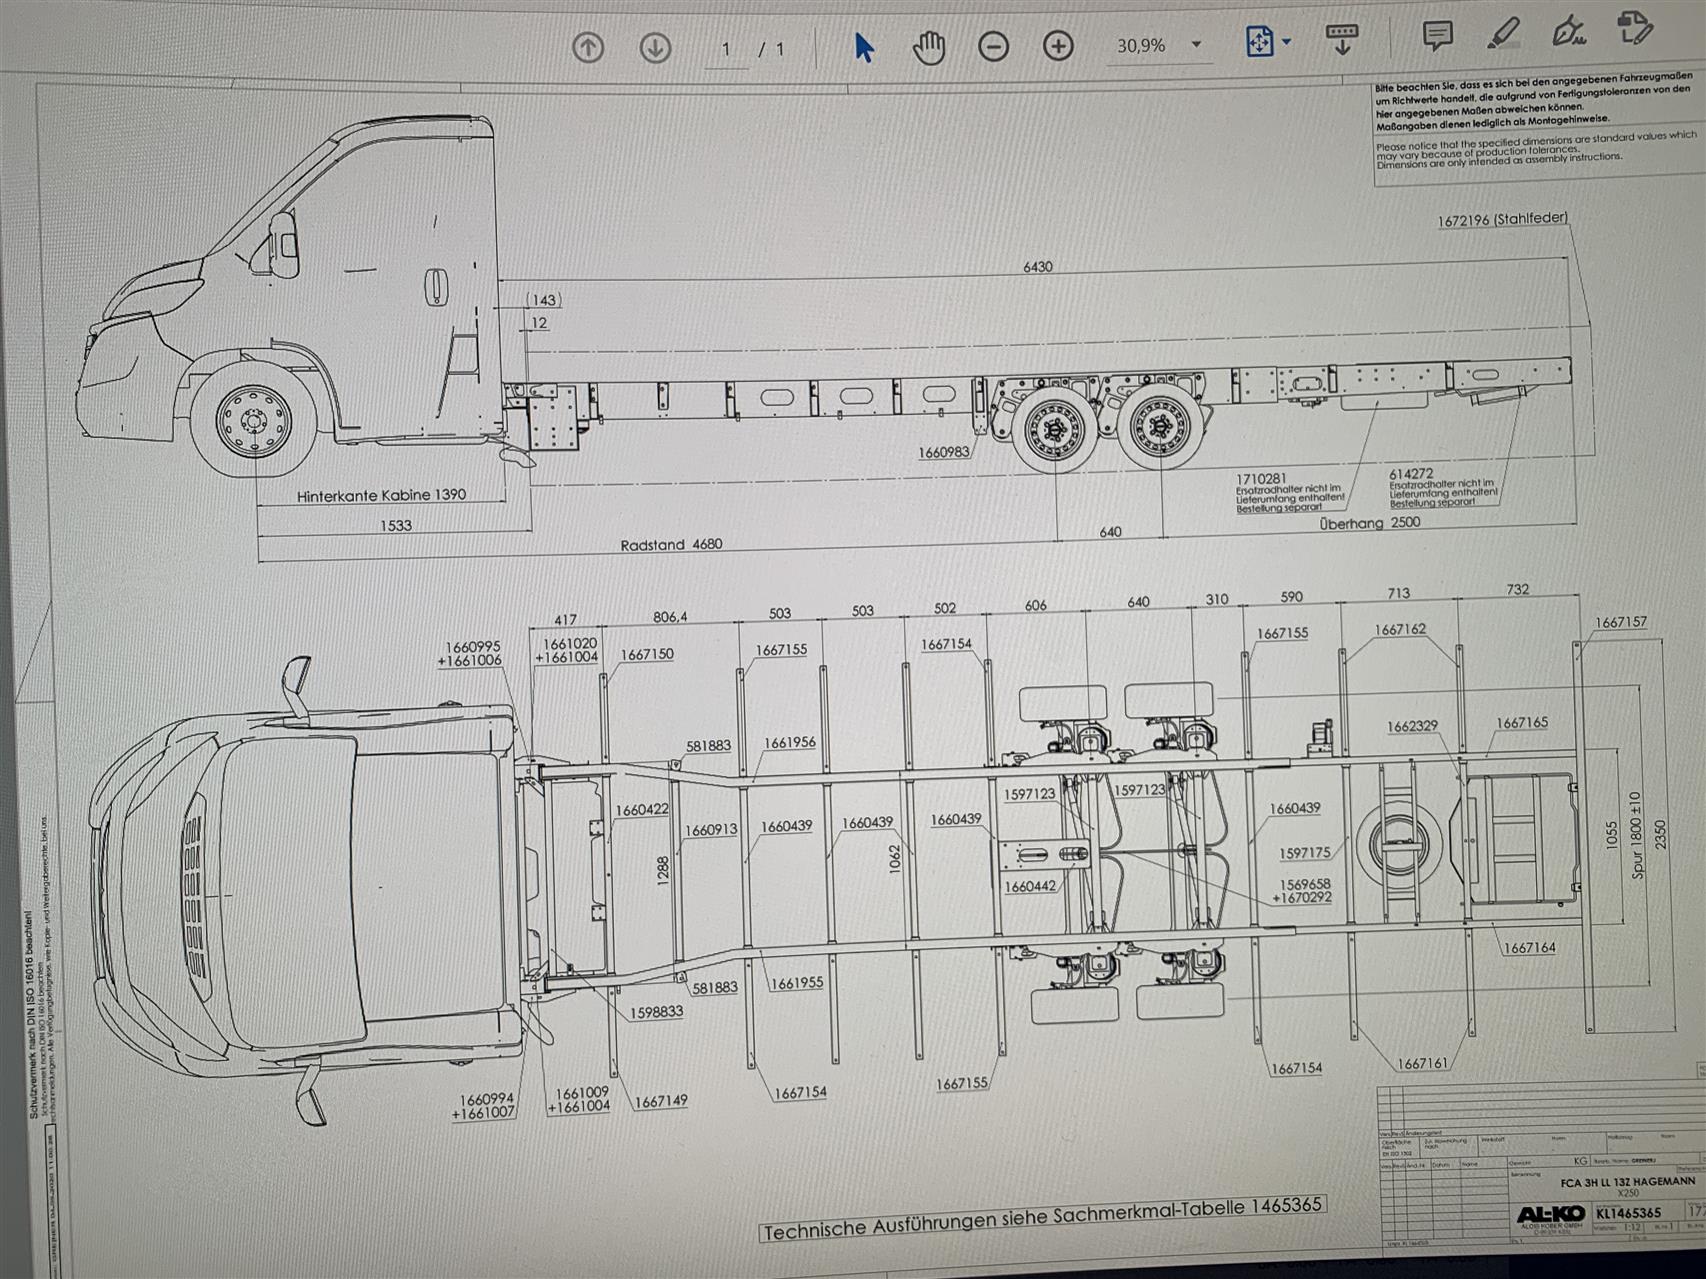
Task: Click the 30,9% zoom value field
Action: click(1141, 46)
